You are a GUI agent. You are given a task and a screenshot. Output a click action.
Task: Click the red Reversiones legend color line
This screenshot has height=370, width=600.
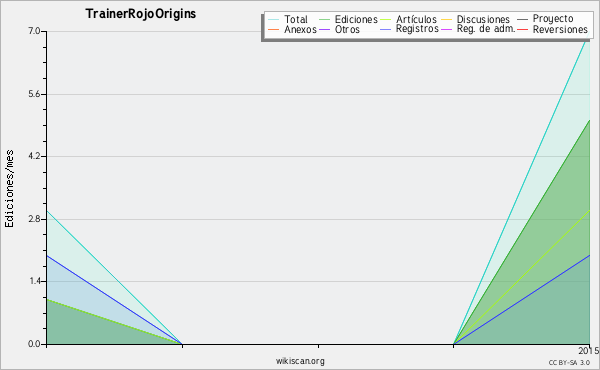click(523, 29)
